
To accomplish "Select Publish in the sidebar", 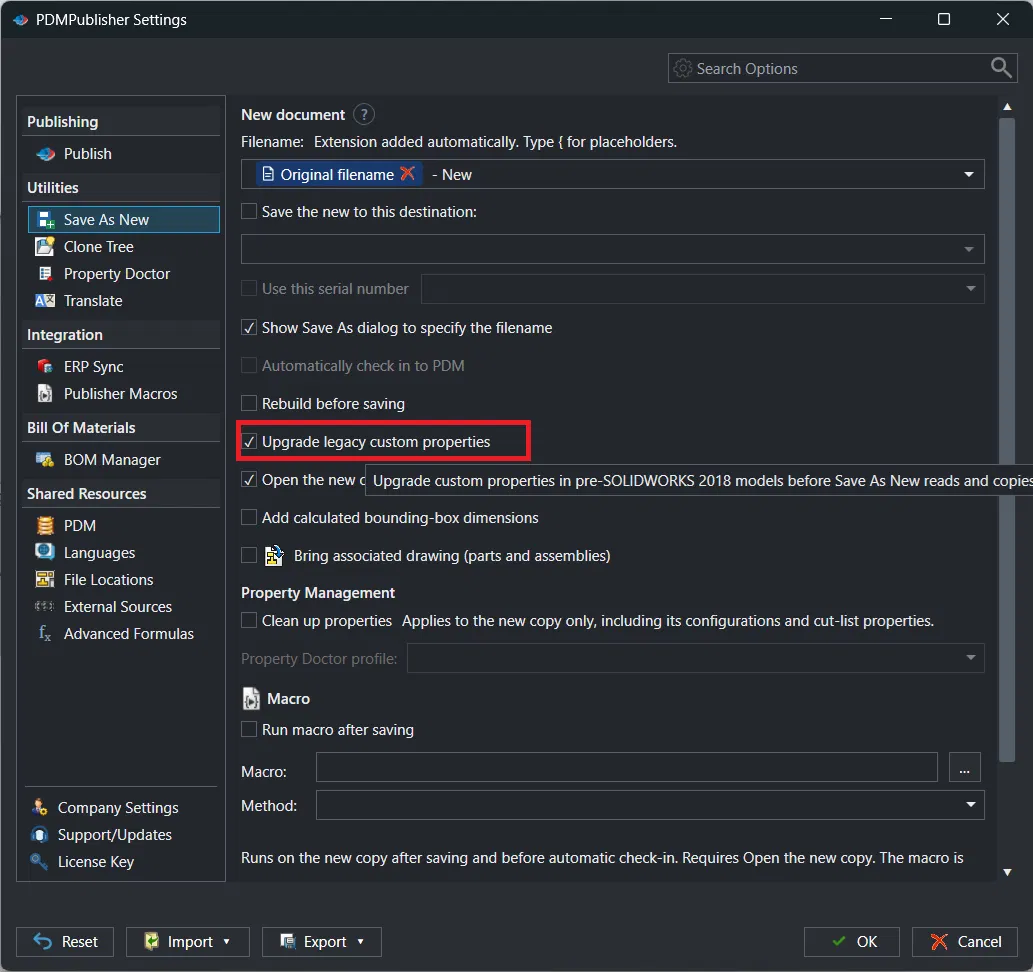I will [x=123, y=154].
